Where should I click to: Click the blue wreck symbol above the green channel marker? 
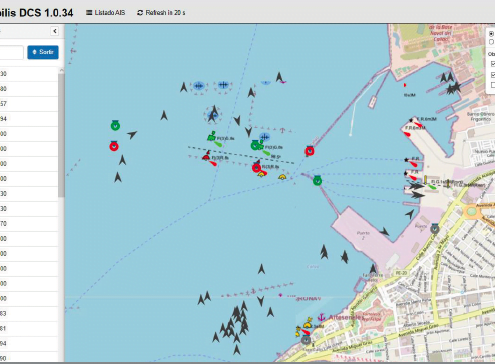(x=264, y=137)
